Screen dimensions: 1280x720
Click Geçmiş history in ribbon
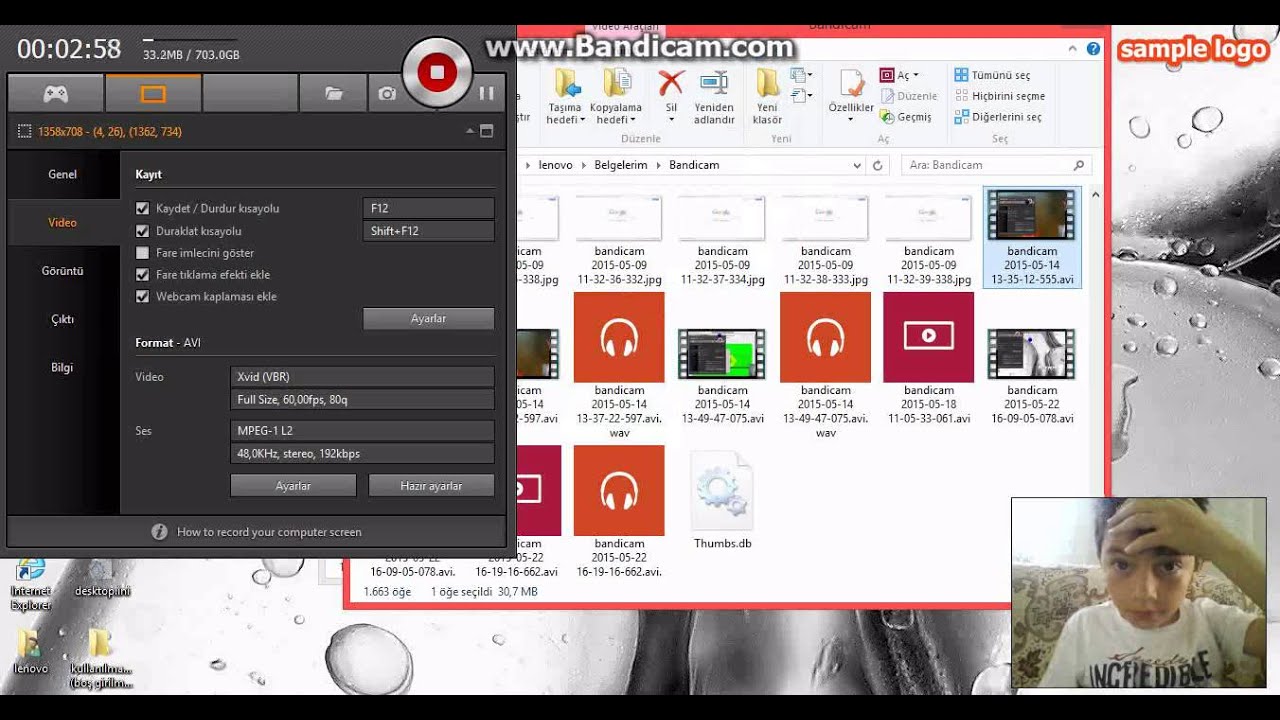[x=906, y=117]
